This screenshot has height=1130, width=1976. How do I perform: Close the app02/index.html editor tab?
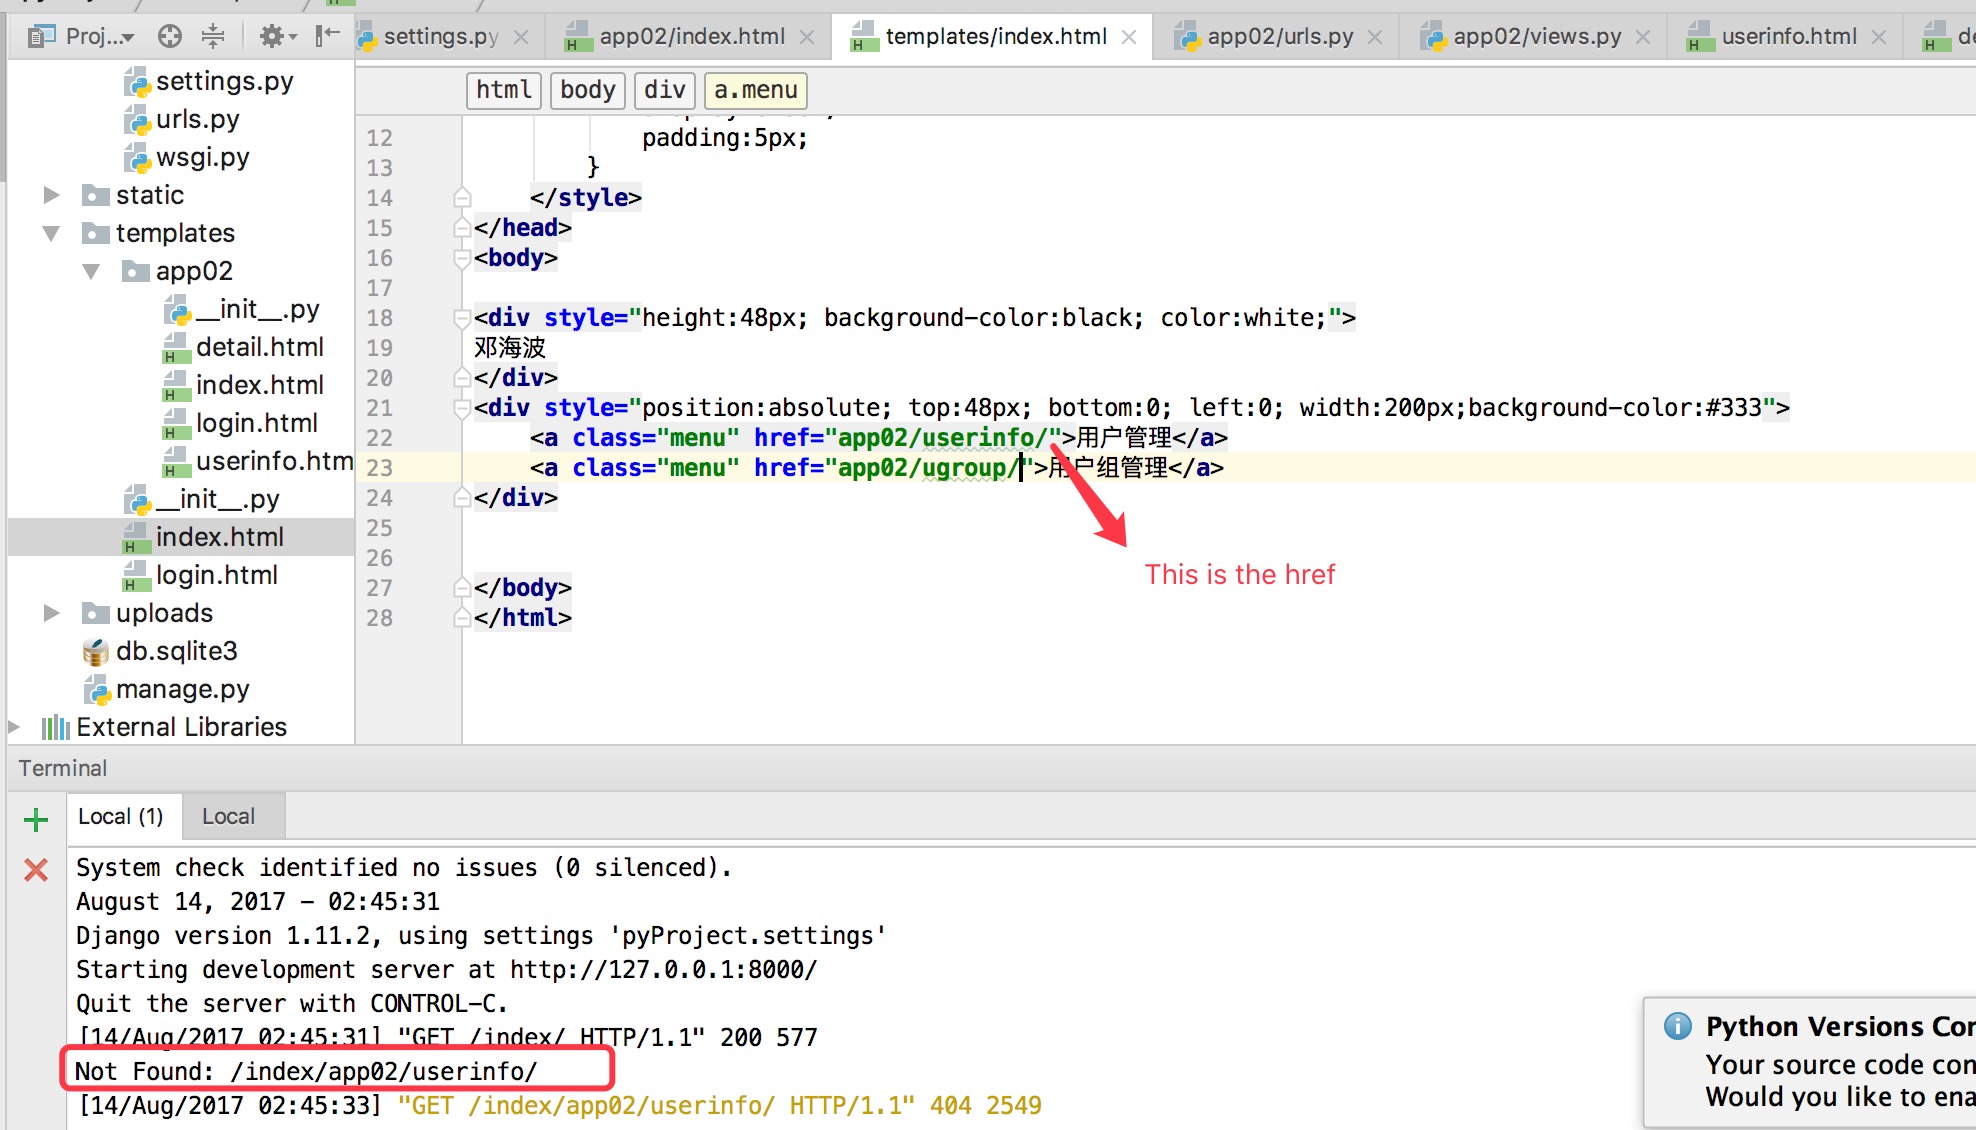[806, 36]
